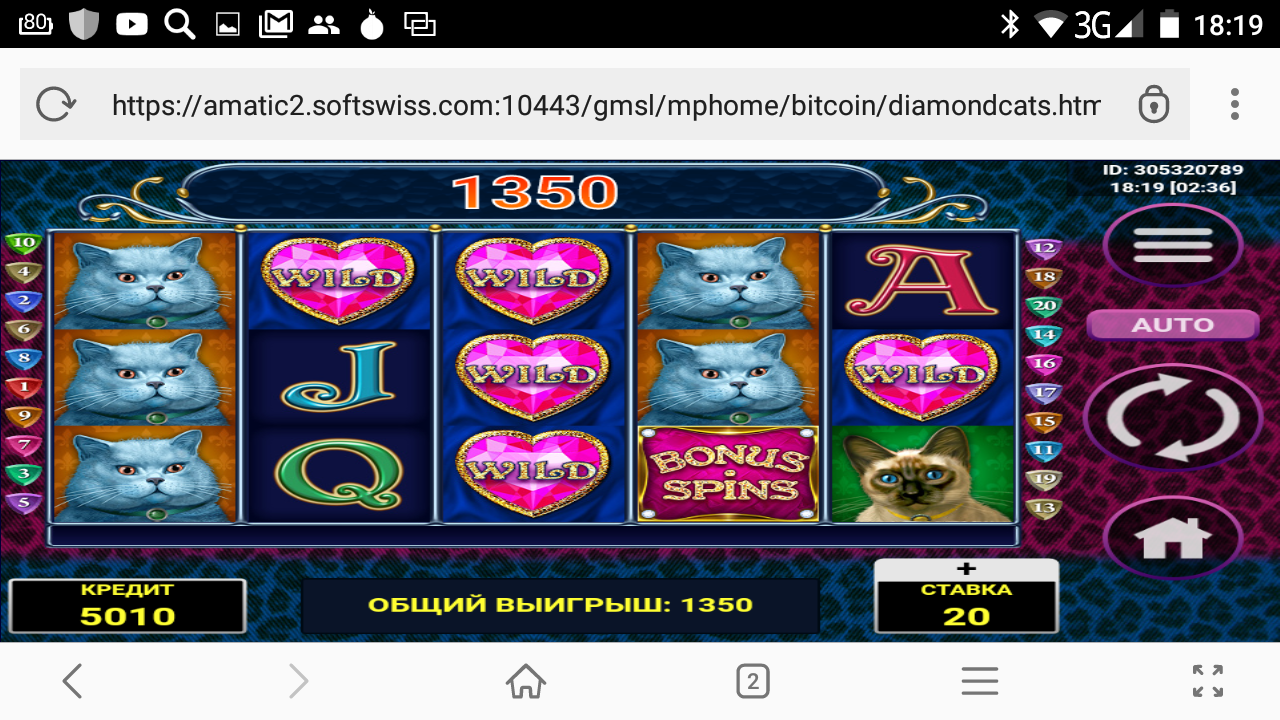
Task: Open browser three-dot overflow menu
Action: coord(1235,104)
